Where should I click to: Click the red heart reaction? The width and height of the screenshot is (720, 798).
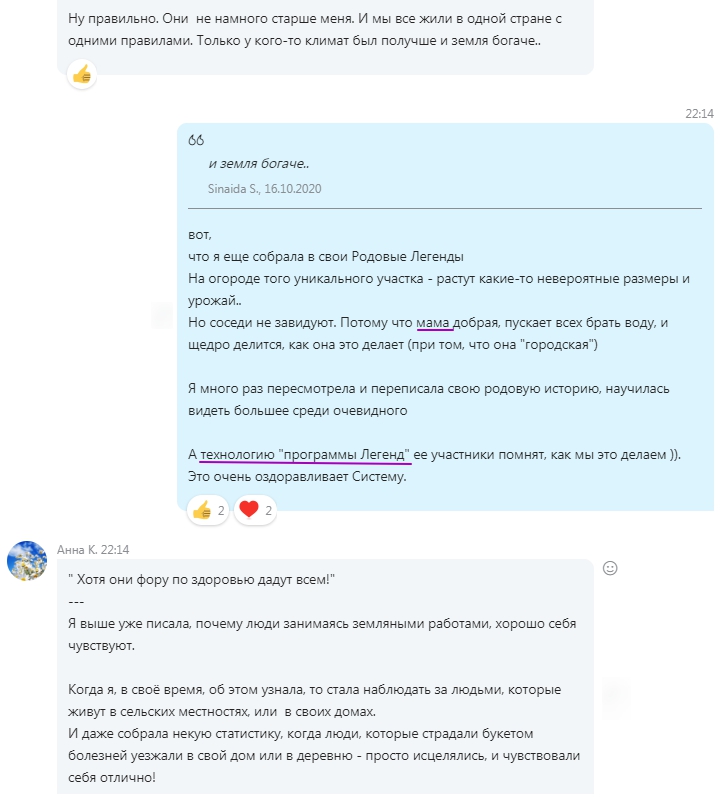[x=249, y=509]
